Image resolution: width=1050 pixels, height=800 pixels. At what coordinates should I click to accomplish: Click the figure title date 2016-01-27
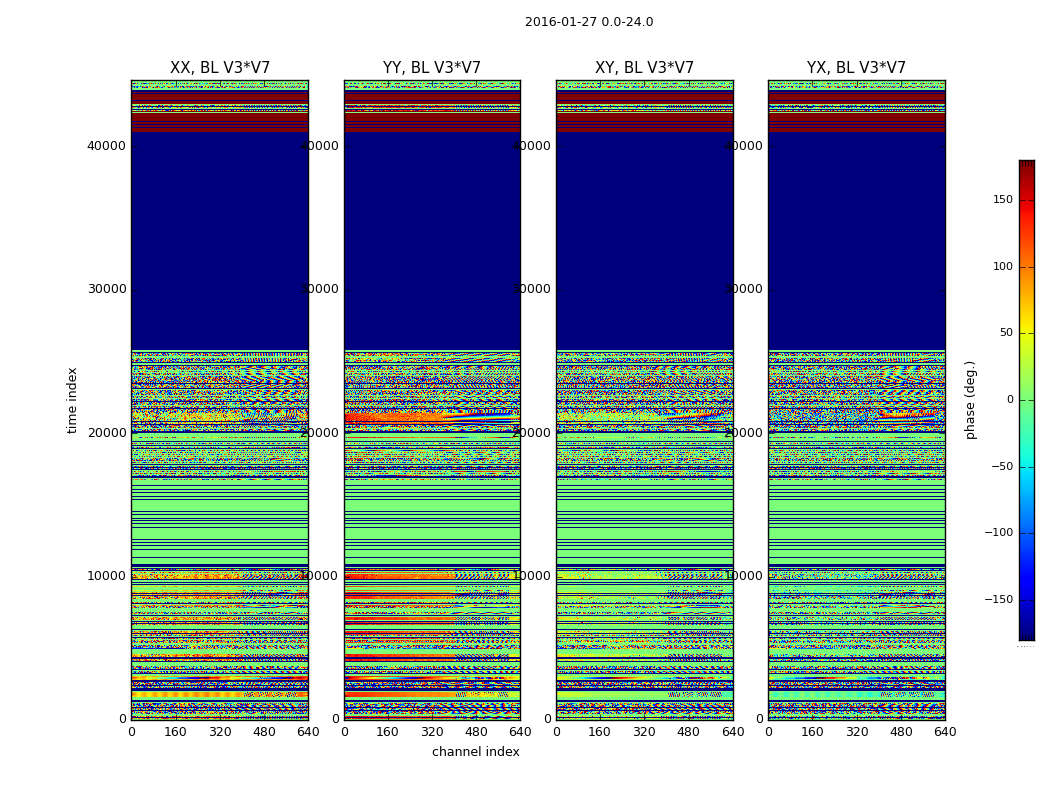(558, 22)
